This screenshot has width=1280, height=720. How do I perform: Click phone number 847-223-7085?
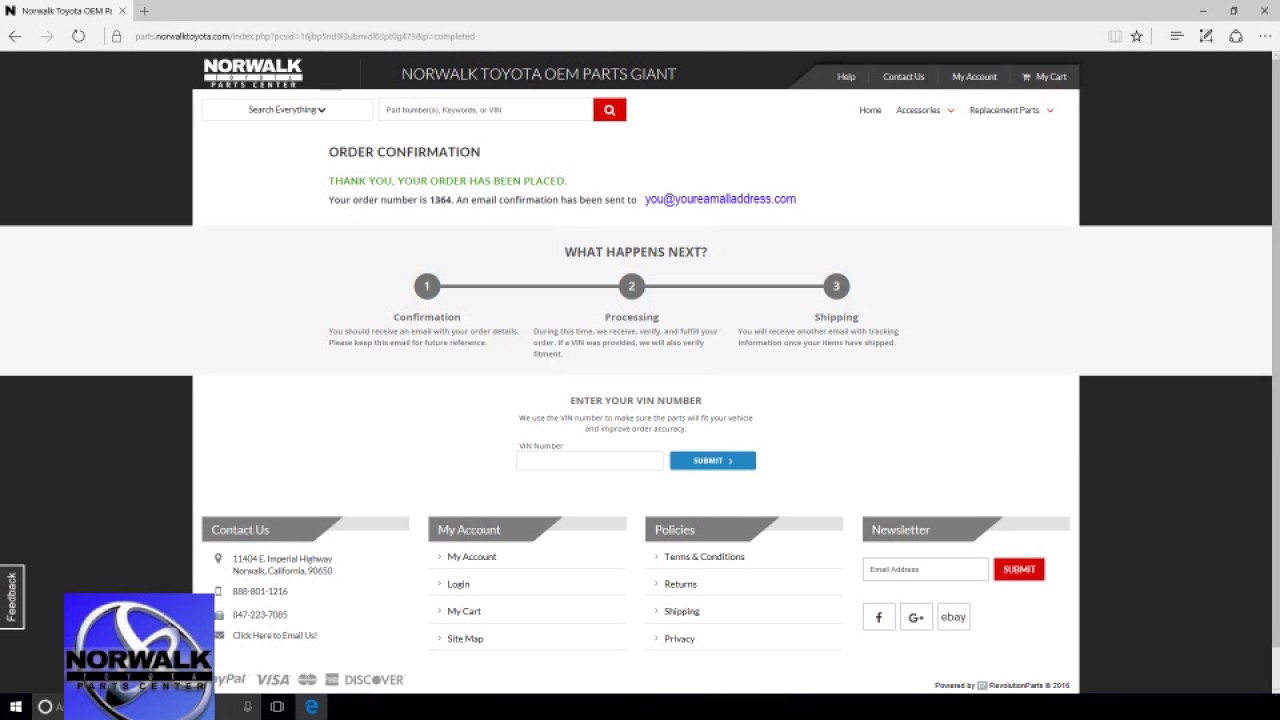pos(260,615)
